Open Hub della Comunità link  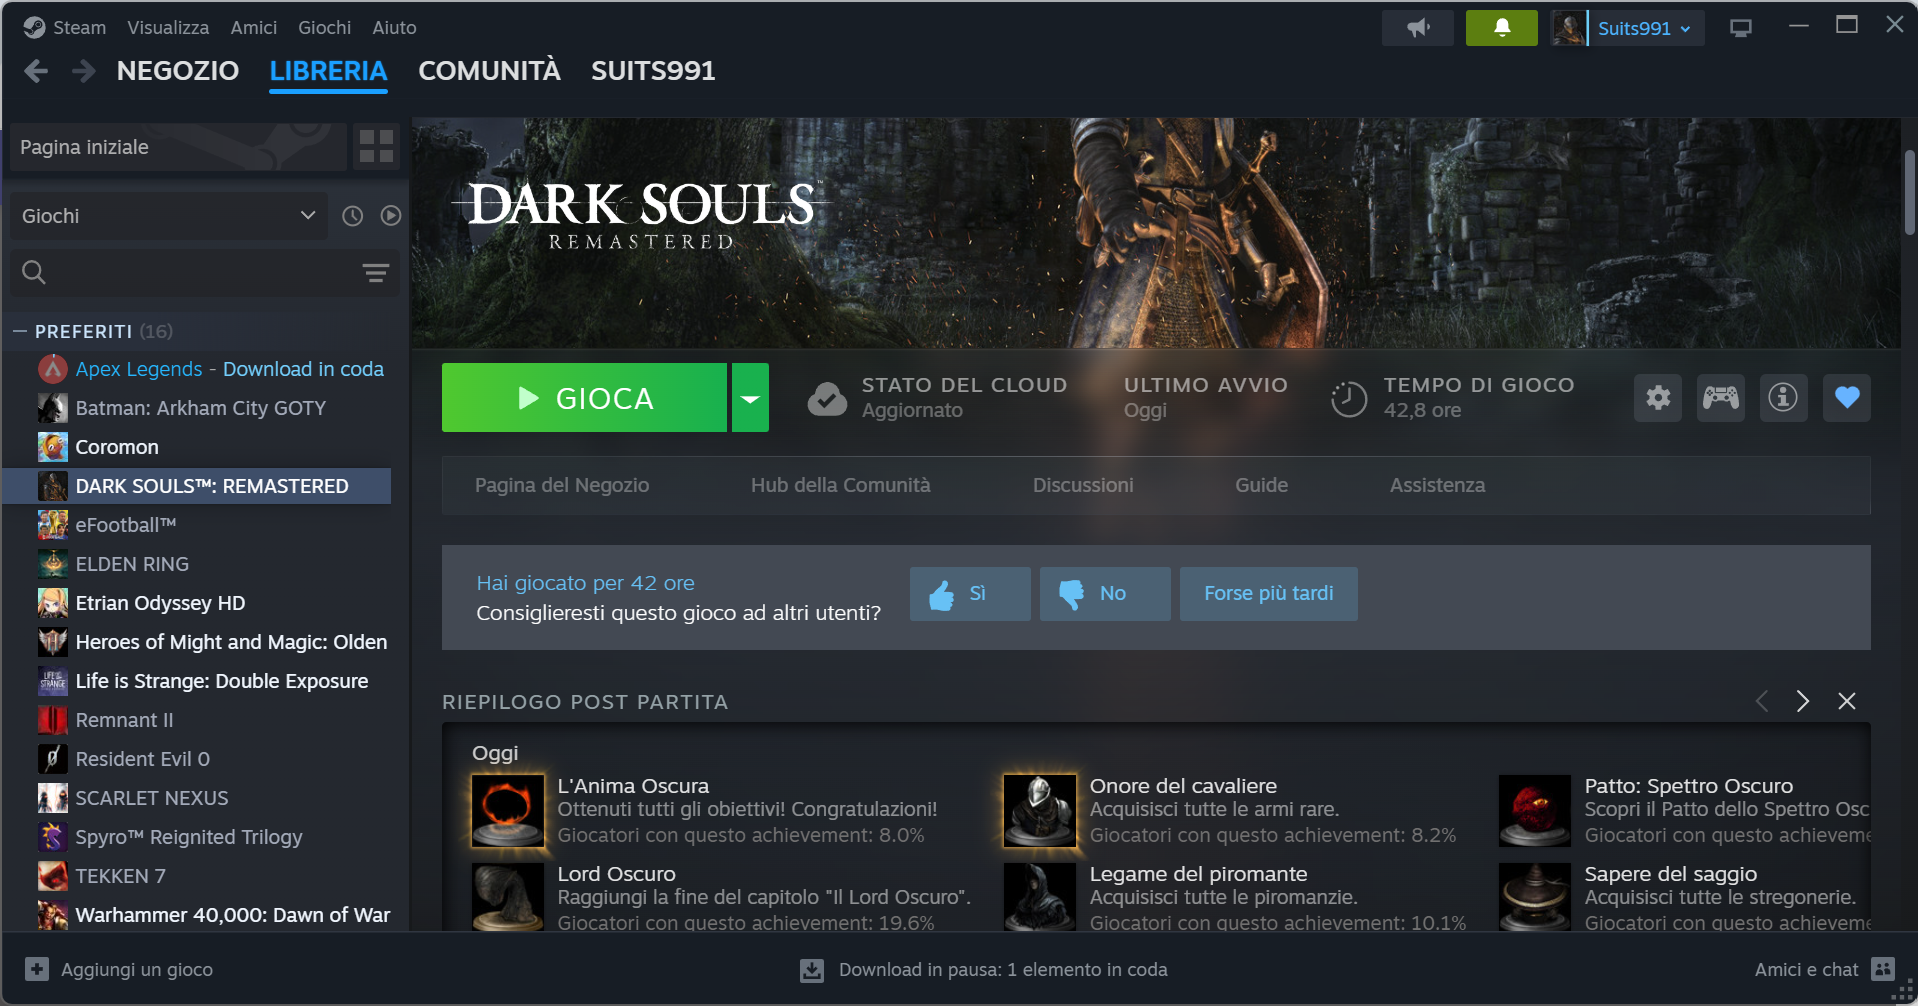click(841, 485)
